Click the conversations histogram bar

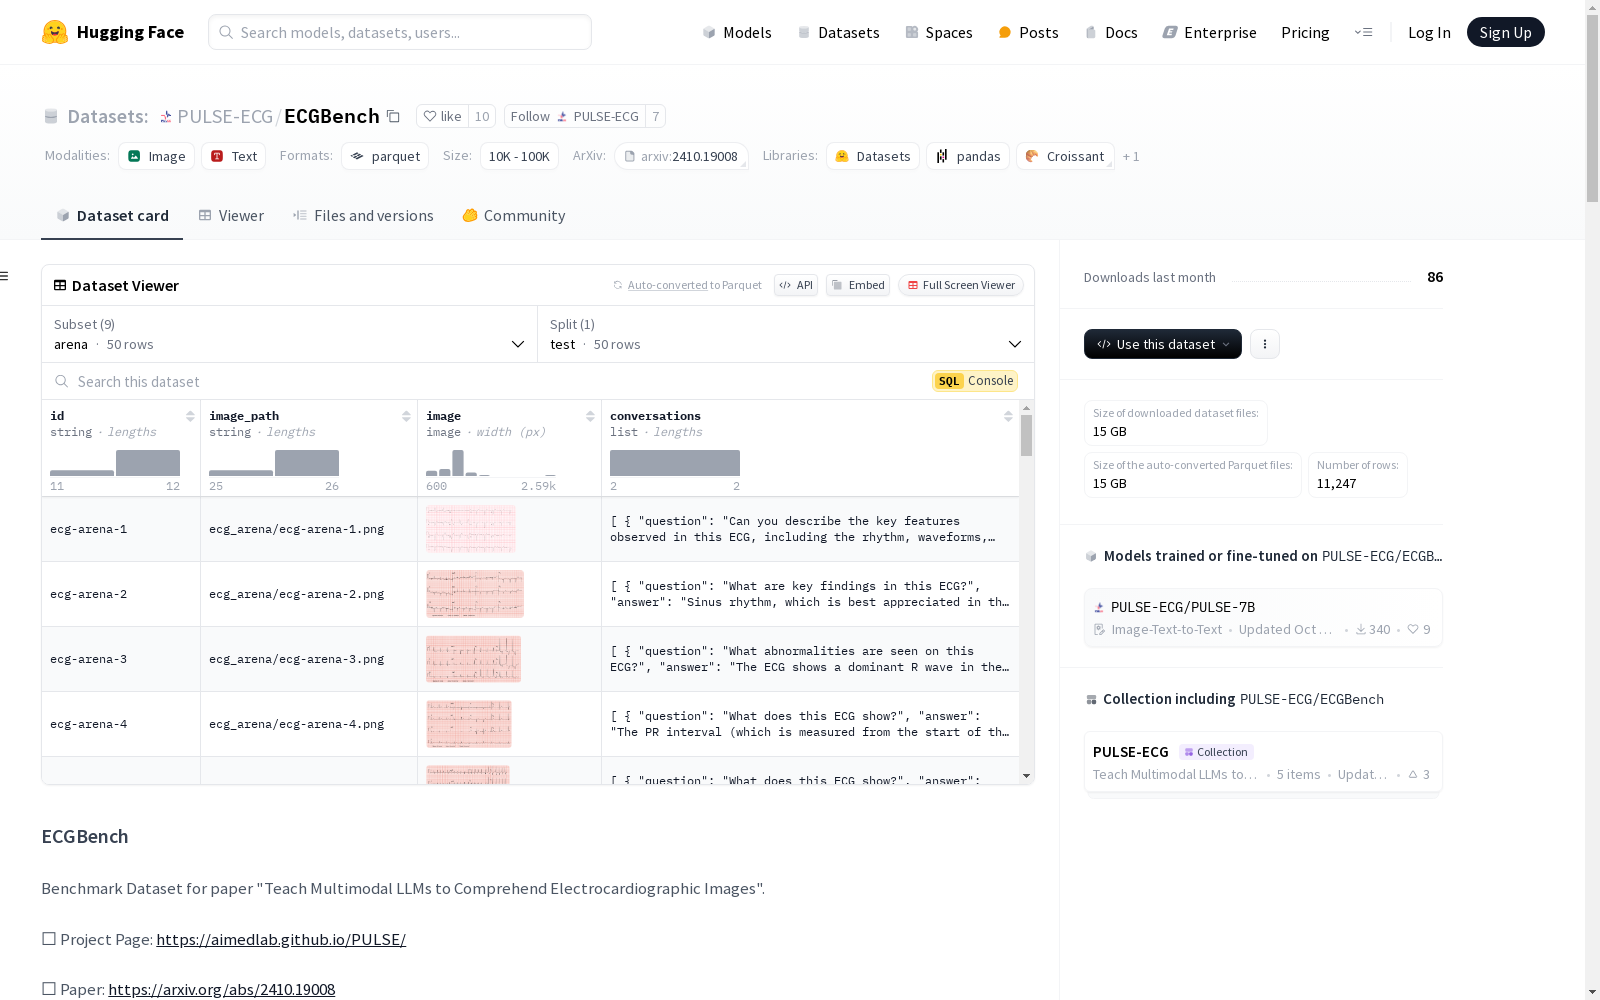(675, 463)
